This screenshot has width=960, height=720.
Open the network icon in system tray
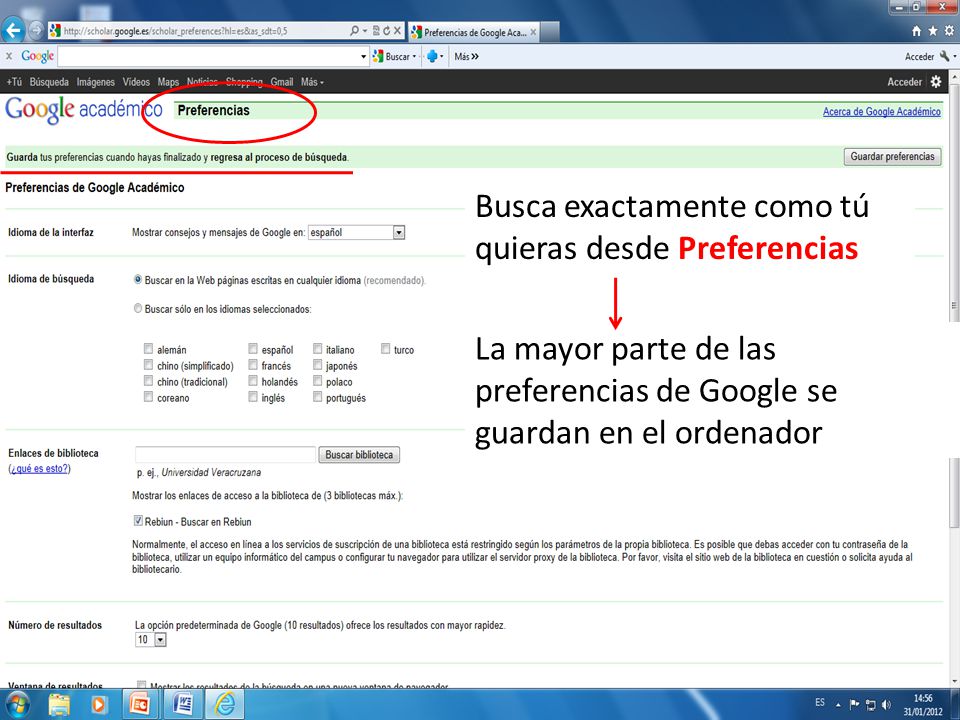871,704
